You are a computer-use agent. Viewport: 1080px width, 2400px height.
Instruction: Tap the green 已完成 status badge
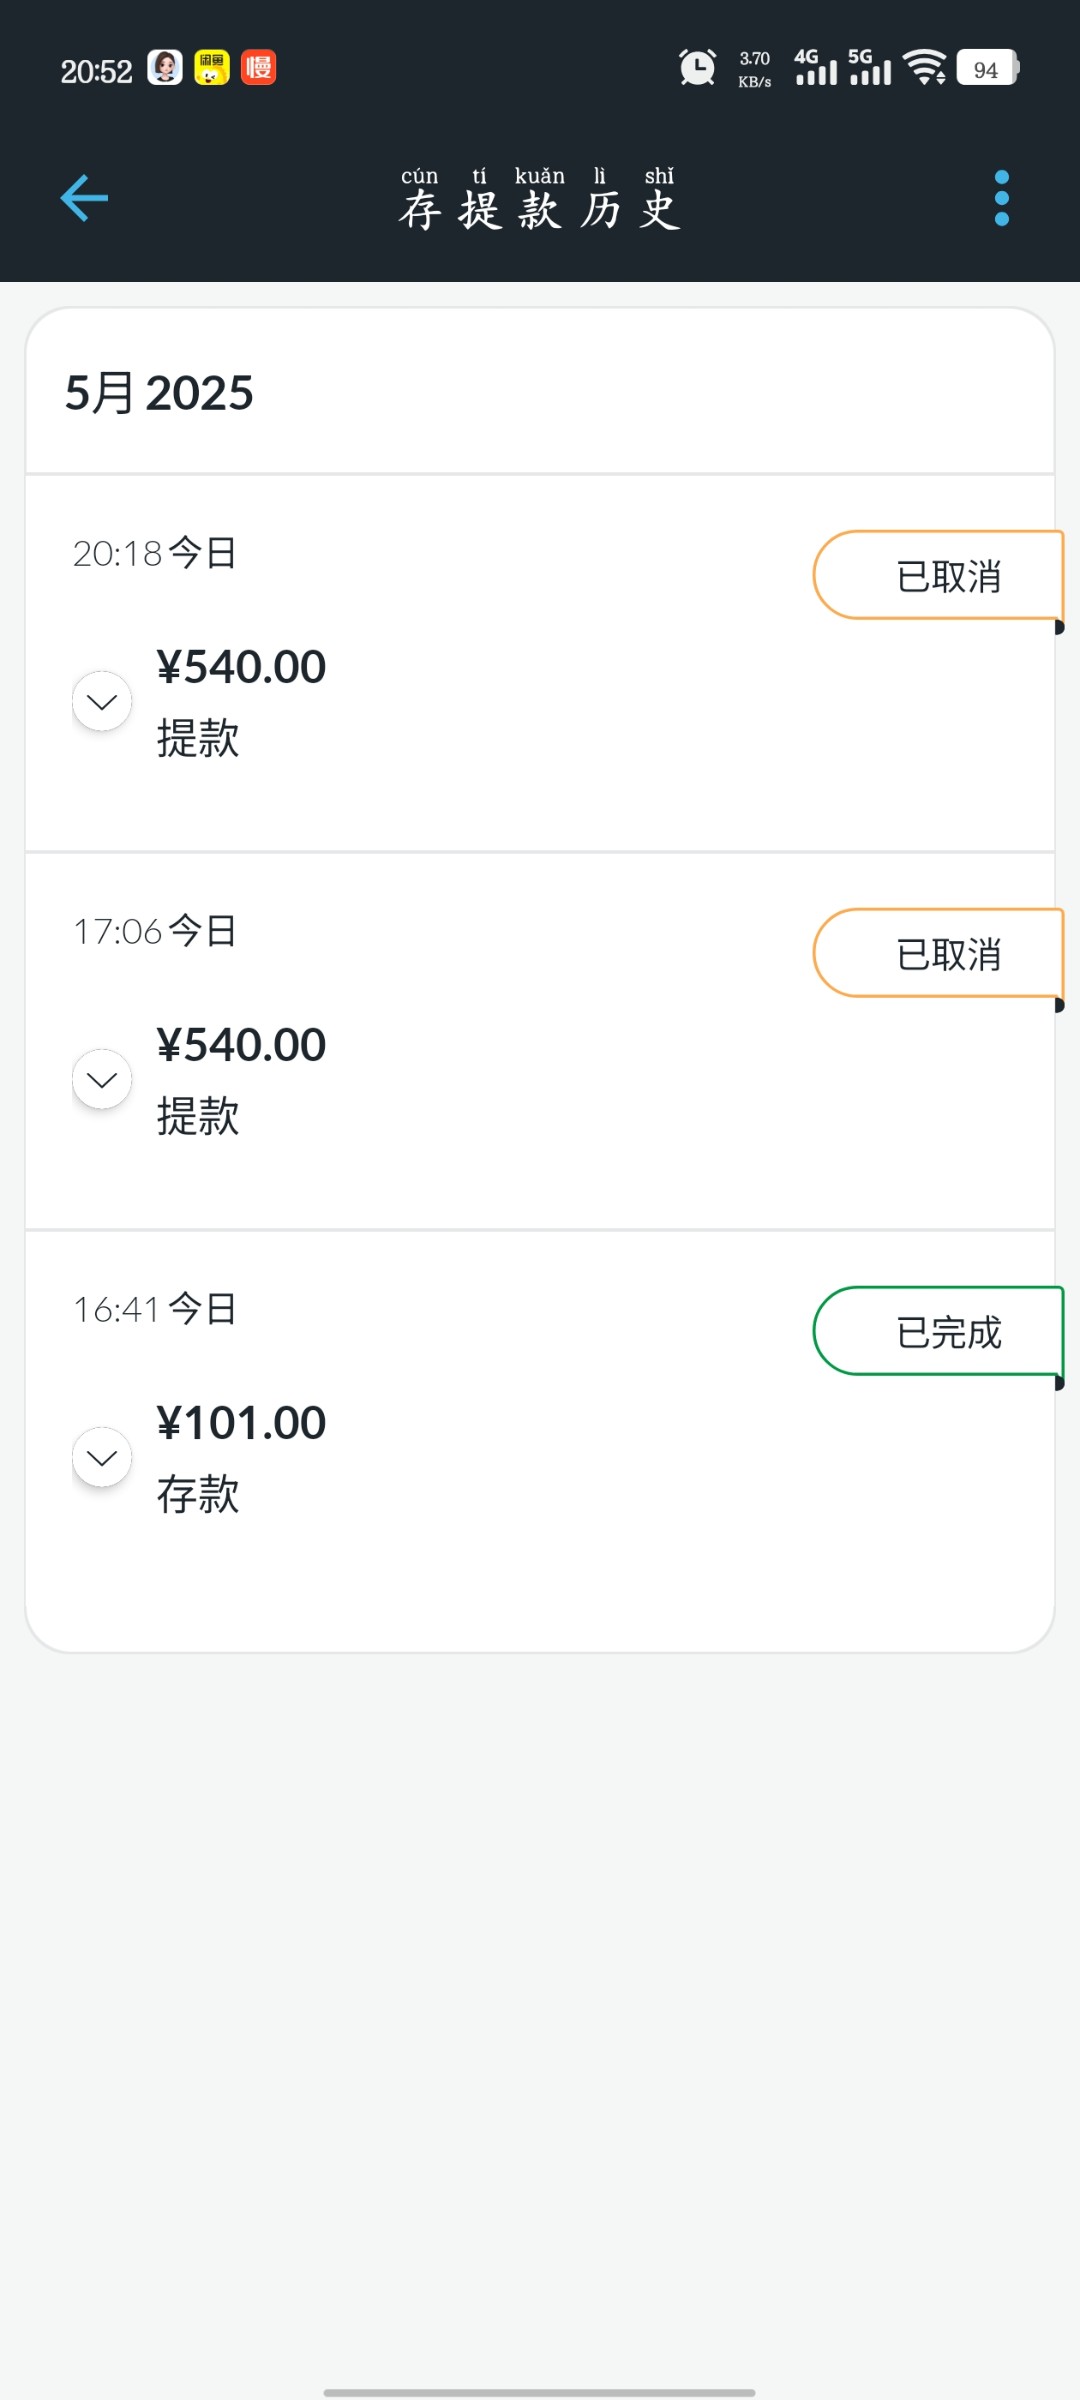938,1332
